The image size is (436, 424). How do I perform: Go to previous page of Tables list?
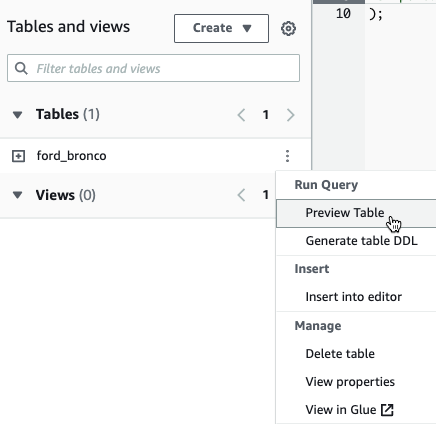click(241, 115)
